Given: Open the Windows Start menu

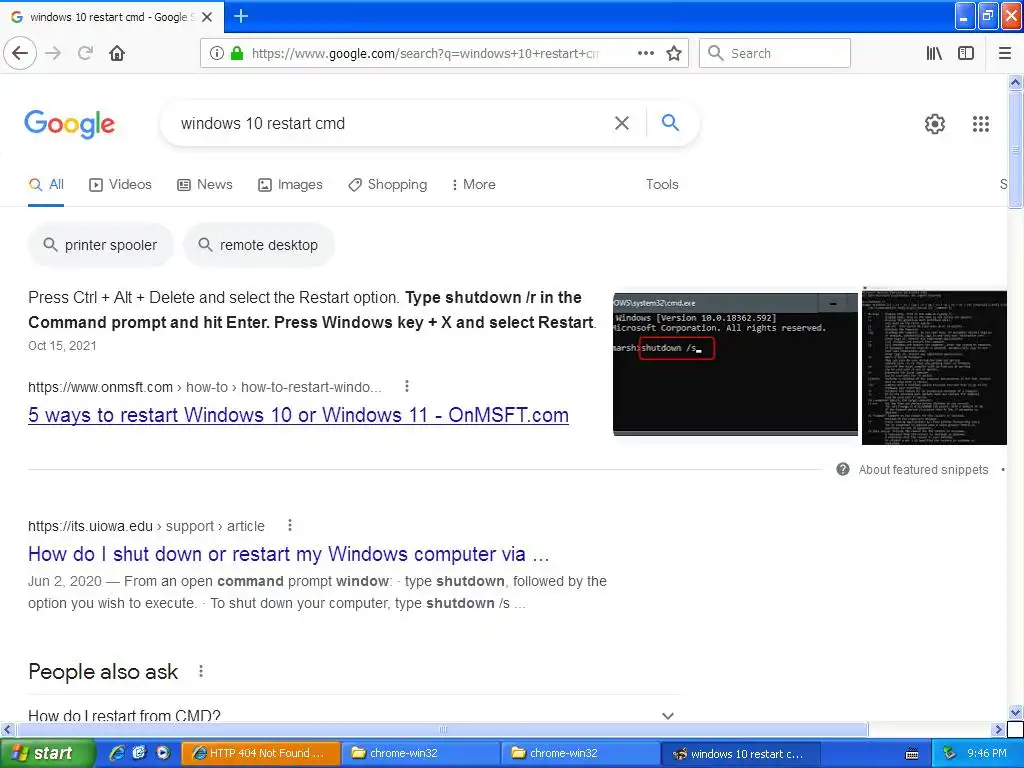Looking at the screenshot, I should [x=48, y=754].
